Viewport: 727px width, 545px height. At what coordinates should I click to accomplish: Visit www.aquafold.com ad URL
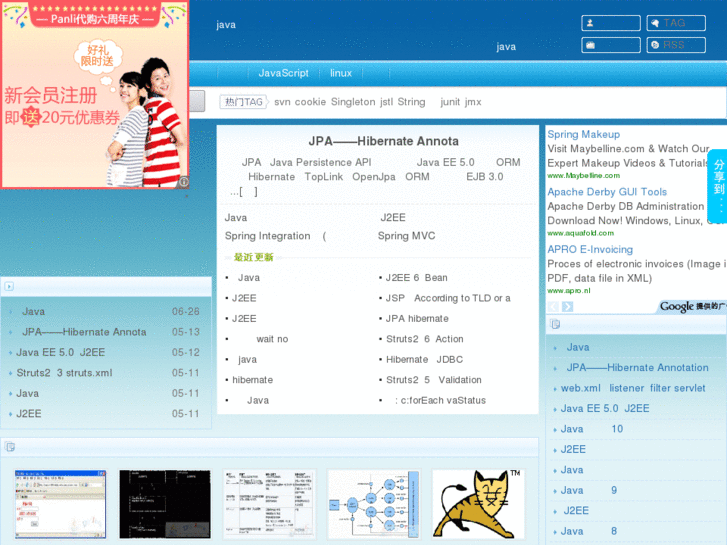(580, 233)
